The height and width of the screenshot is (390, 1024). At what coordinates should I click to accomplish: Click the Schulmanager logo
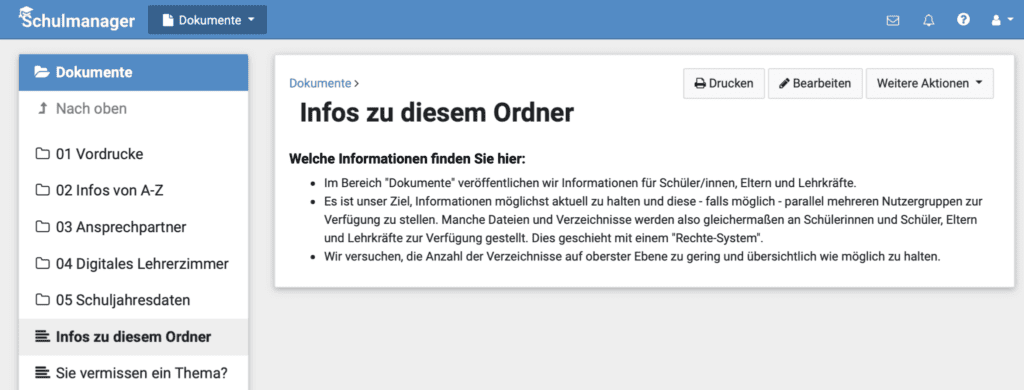coord(77,20)
